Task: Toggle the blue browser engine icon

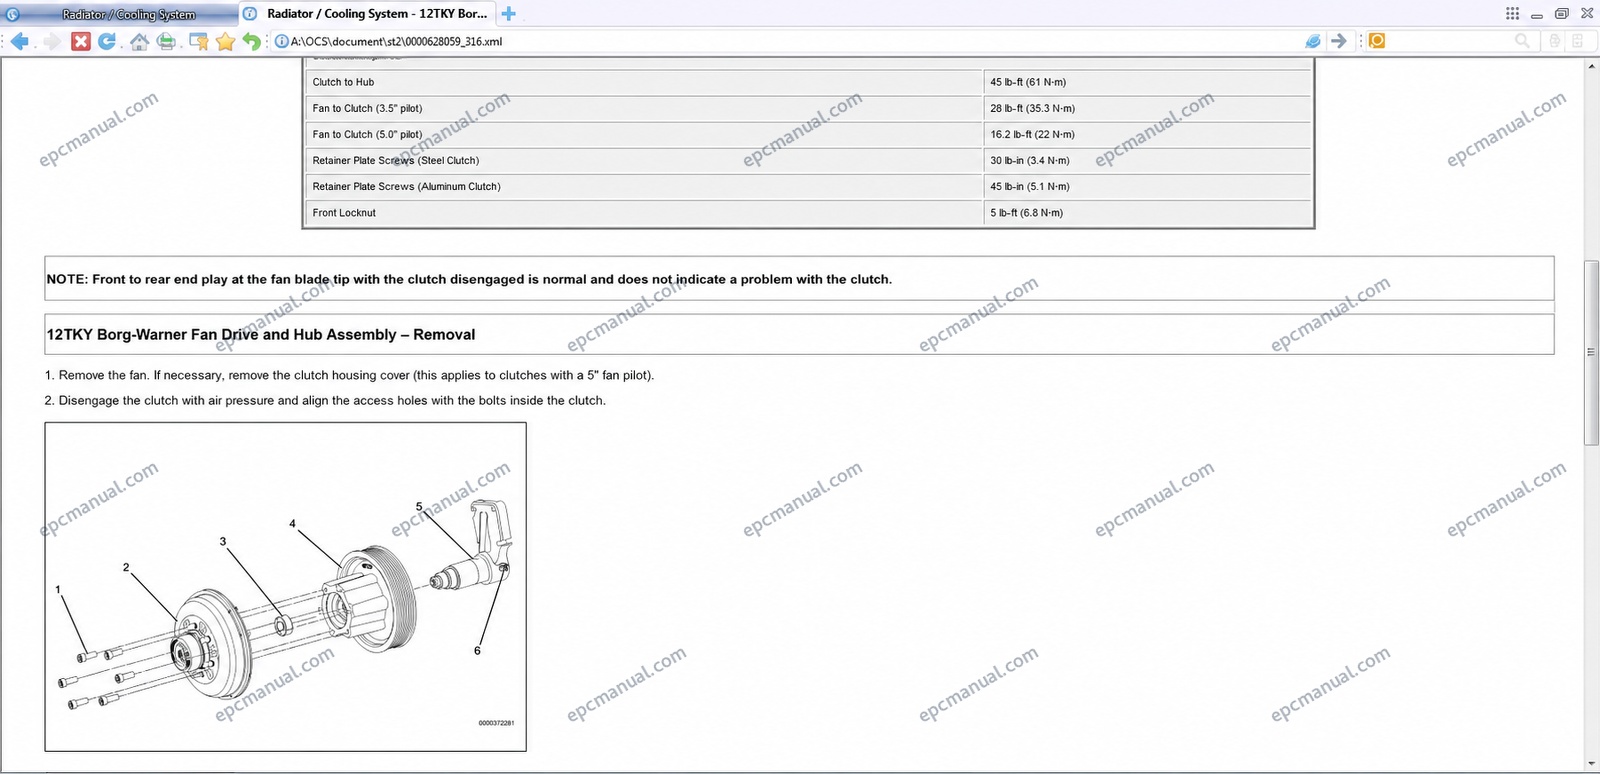Action: point(1313,41)
